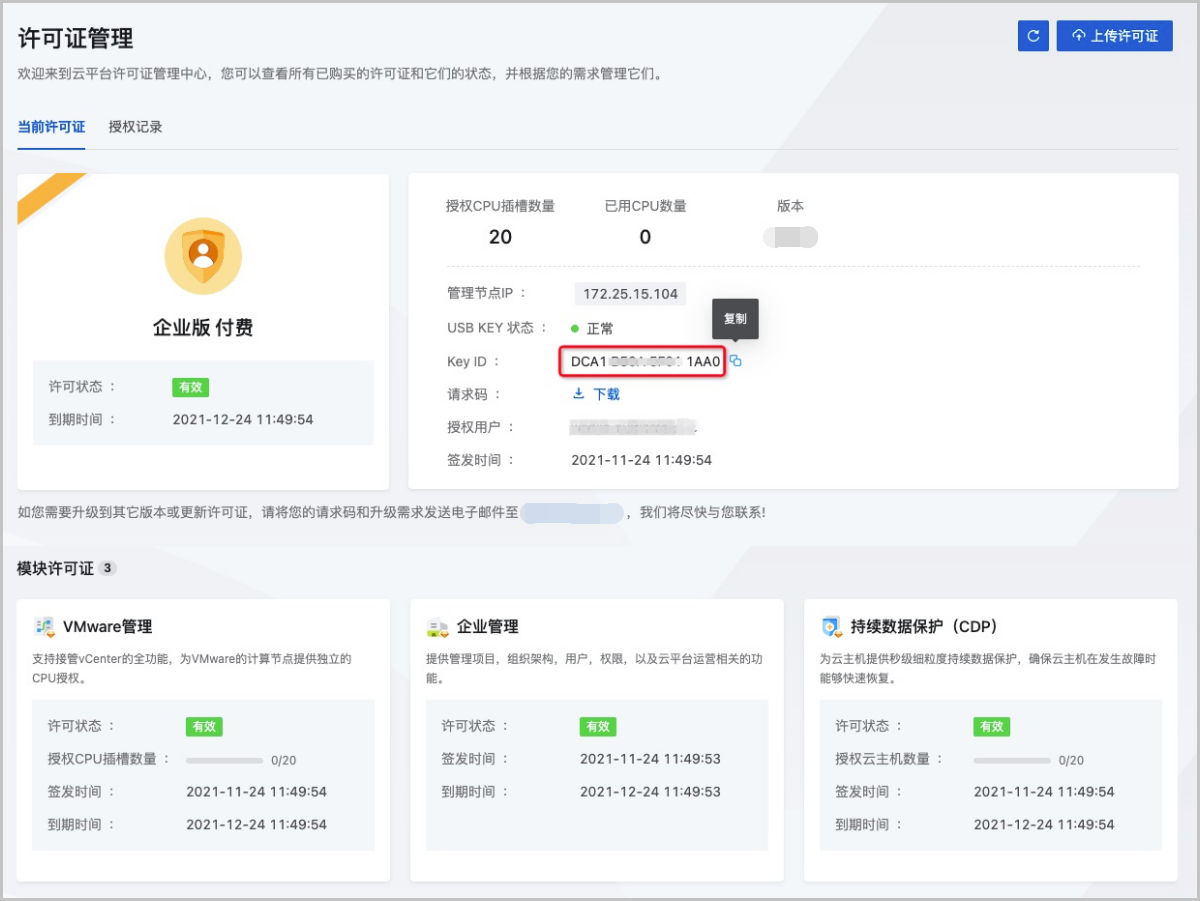Click the 管理节点IP value 172.25.15.104

tap(629, 293)
